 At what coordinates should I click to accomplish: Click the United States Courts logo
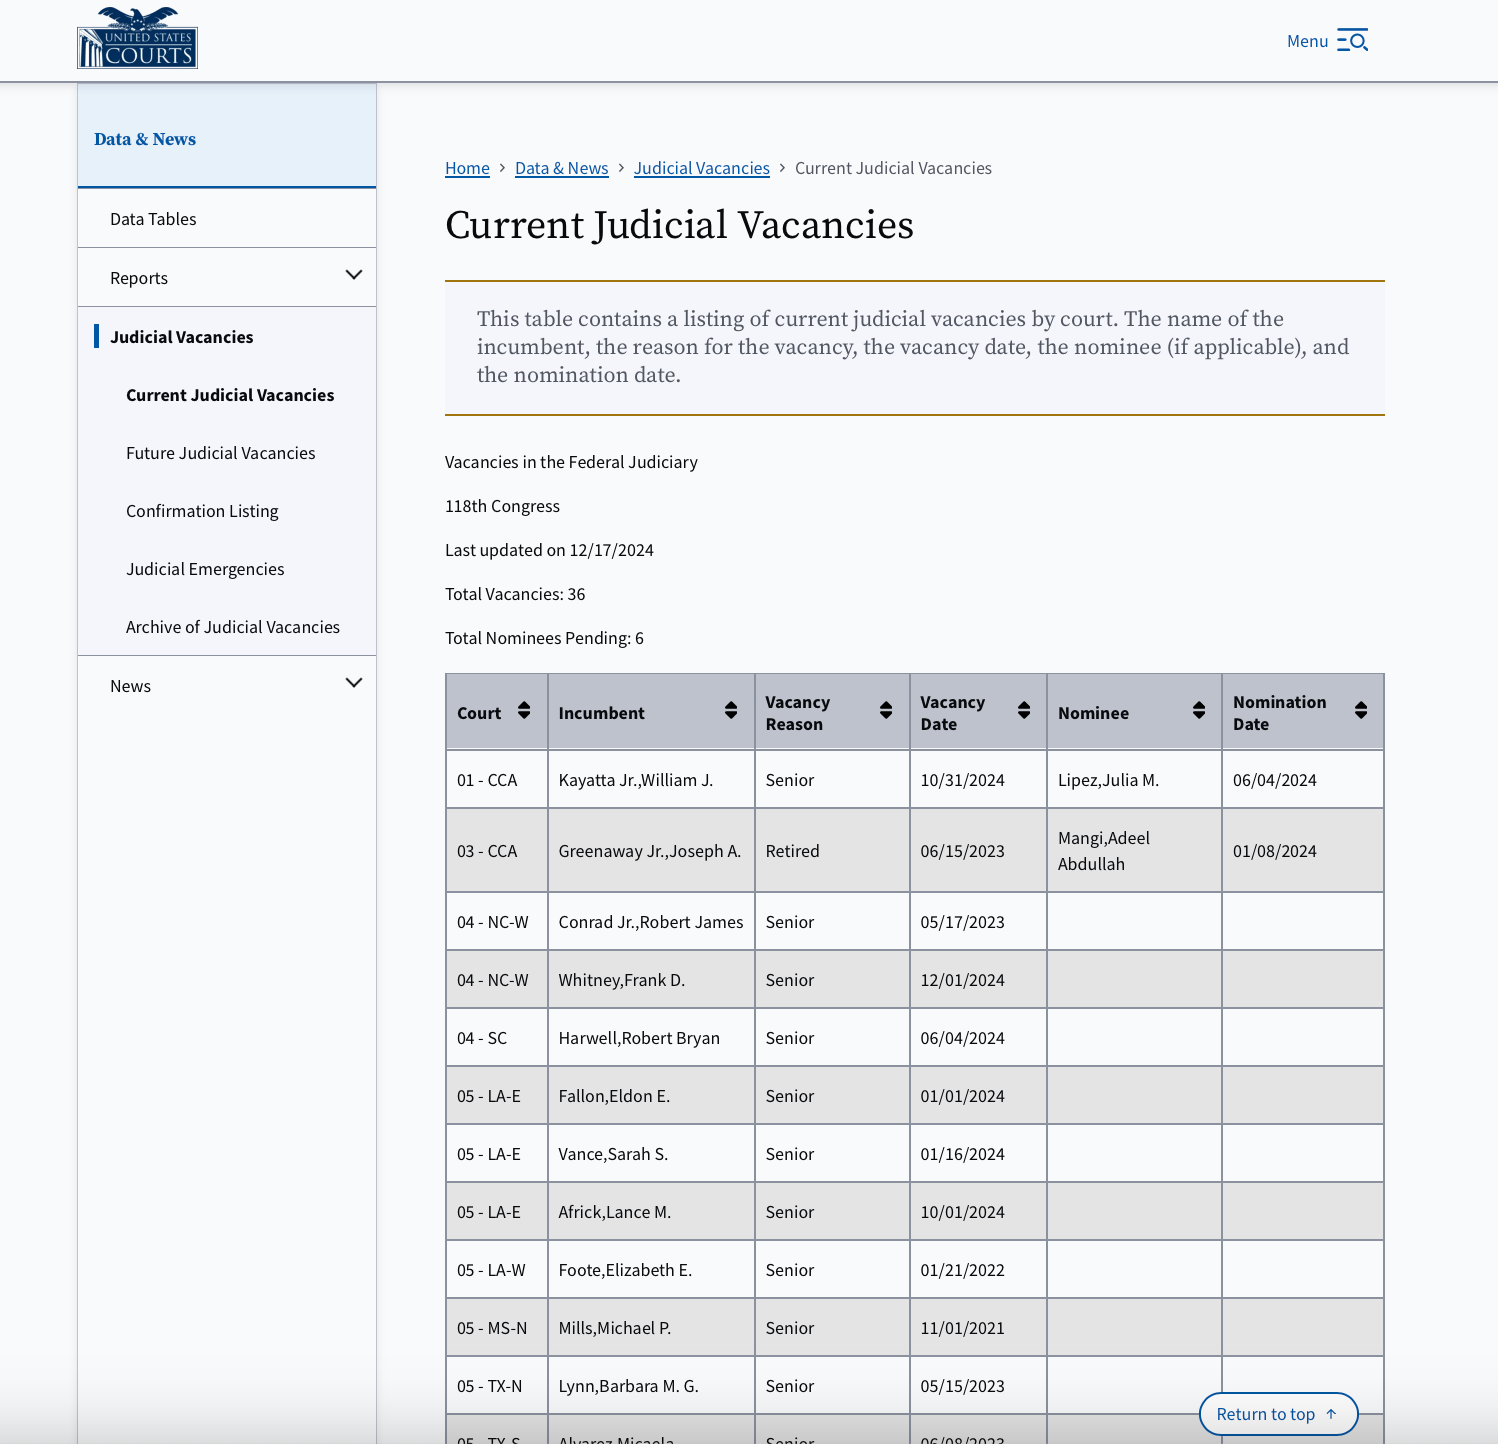click(137, 38)
